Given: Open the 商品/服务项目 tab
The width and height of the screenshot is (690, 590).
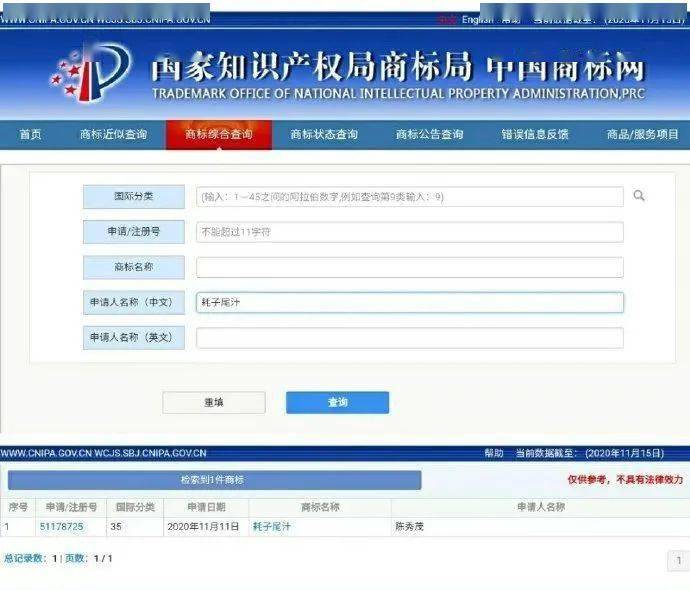Looking at the screenshot, I should [x=642, y=134].
